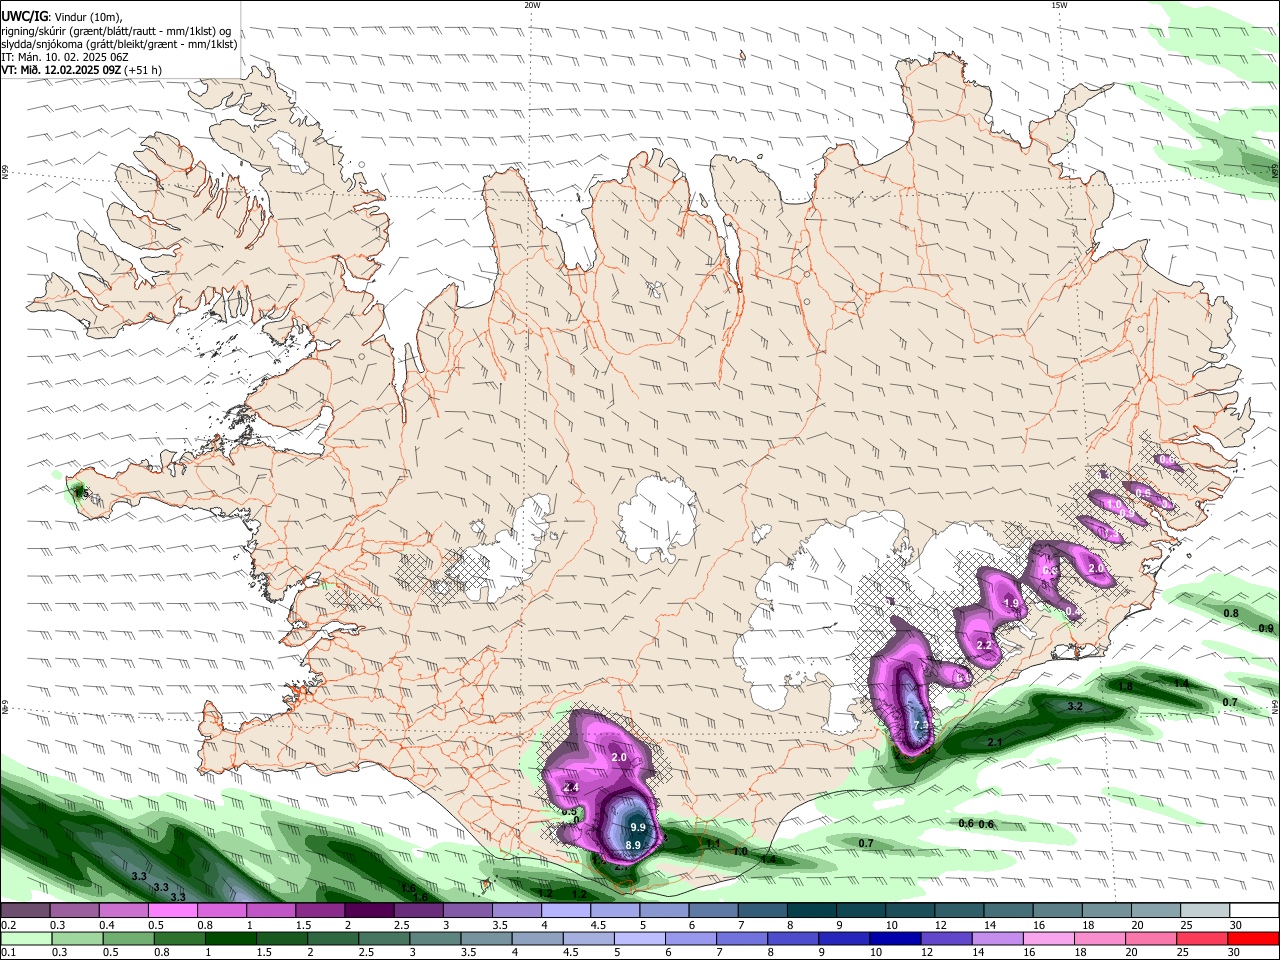
Task: Click the 0.9 rain value
Action: pos(1266,628)
